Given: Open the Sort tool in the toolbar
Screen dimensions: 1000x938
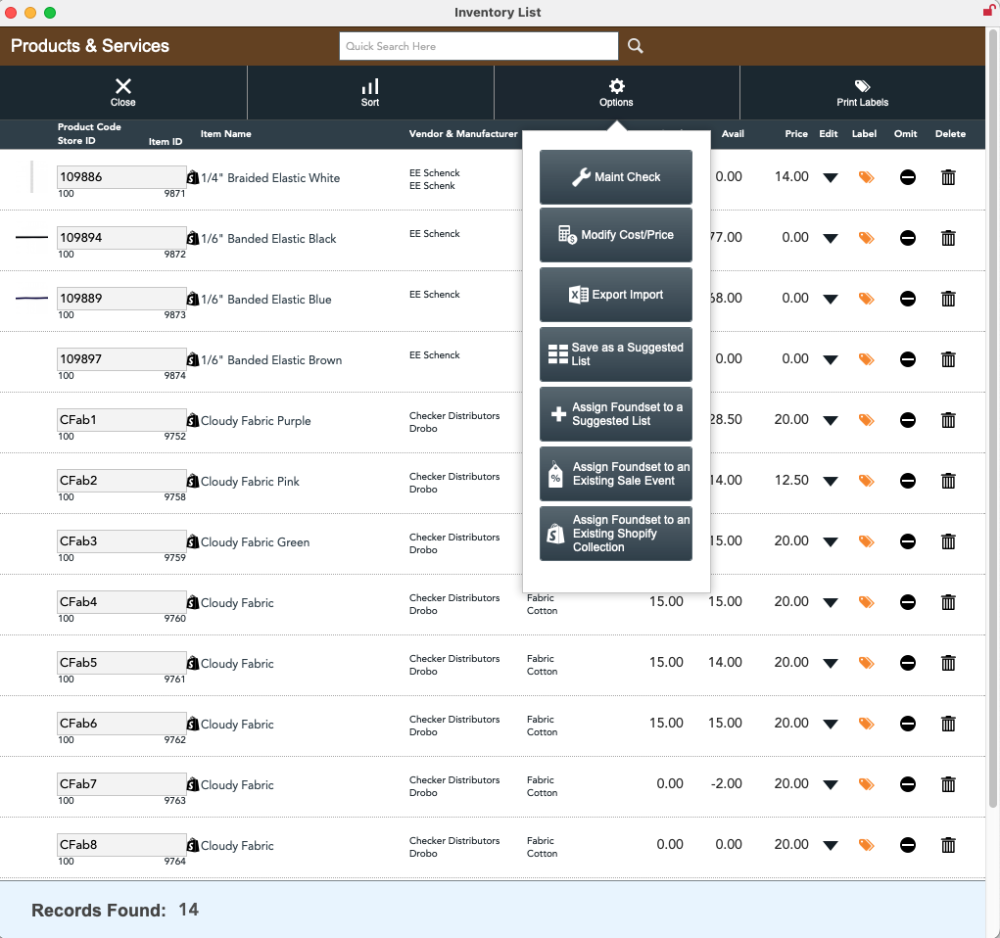Looking at the screenshot, I should (x=369, y=92).
